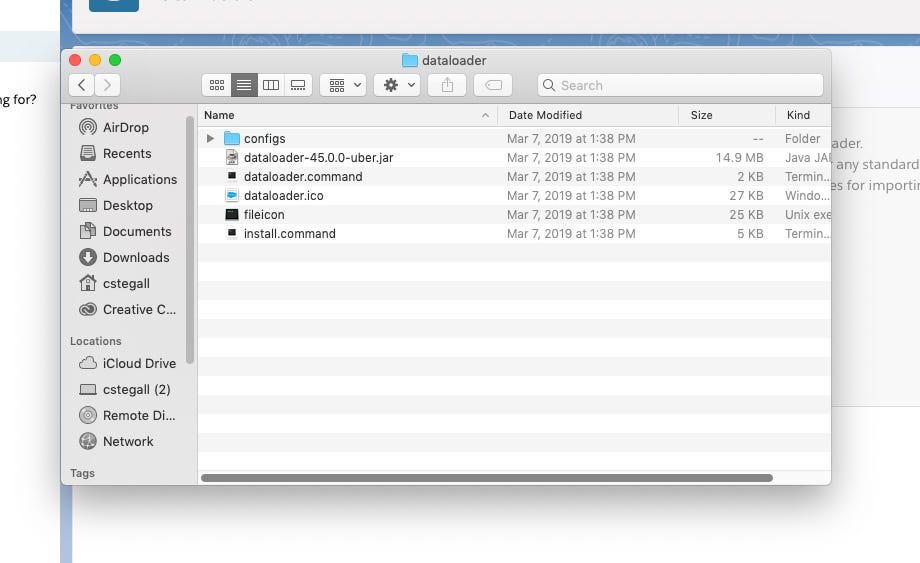The height and width of the screenshot is (563, 920).
Task: Sort files by Name column header
Action: [340, 115]
